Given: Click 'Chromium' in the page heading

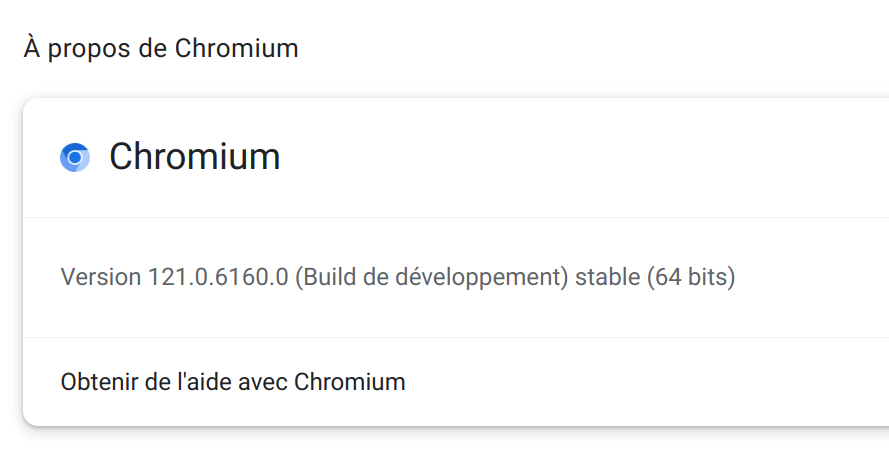Looking at the screenshot, I should coord(236,48).
